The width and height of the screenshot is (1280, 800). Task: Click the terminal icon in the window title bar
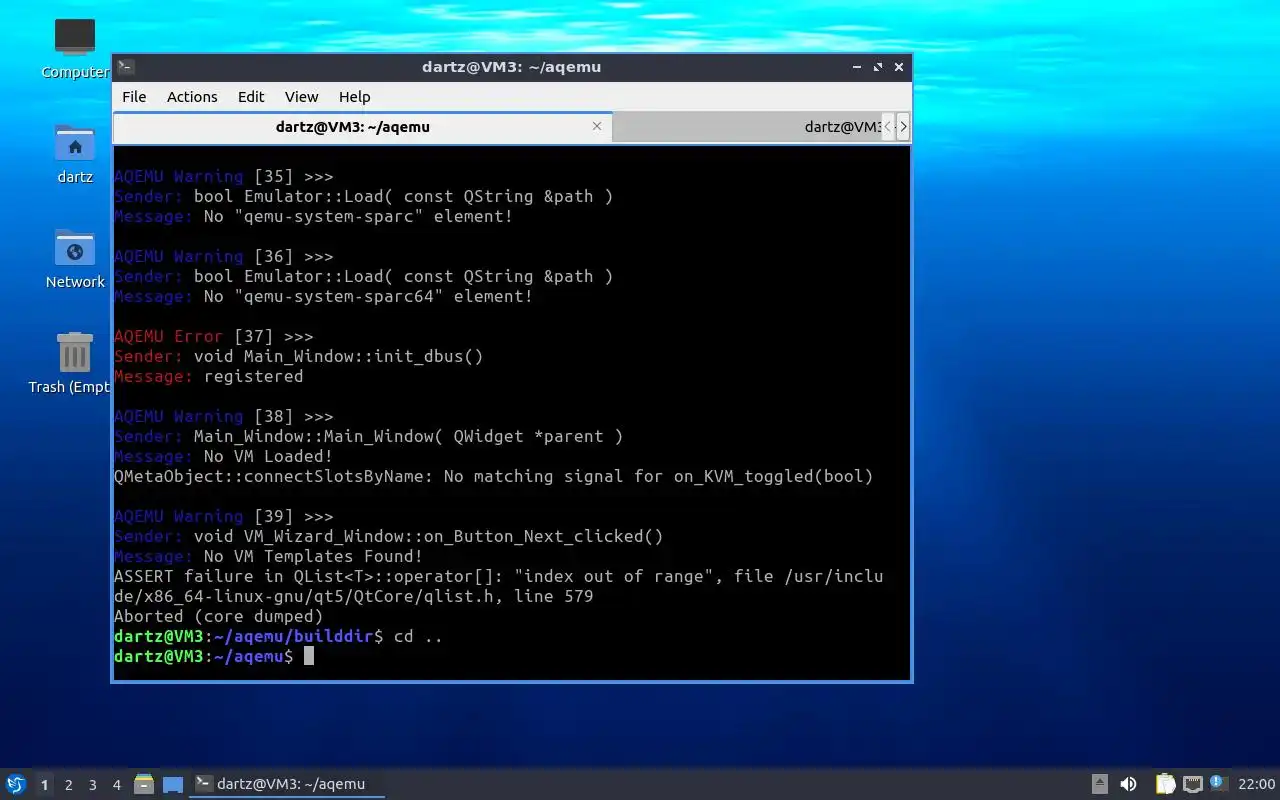pyautogui.click(x=126, y=67)
